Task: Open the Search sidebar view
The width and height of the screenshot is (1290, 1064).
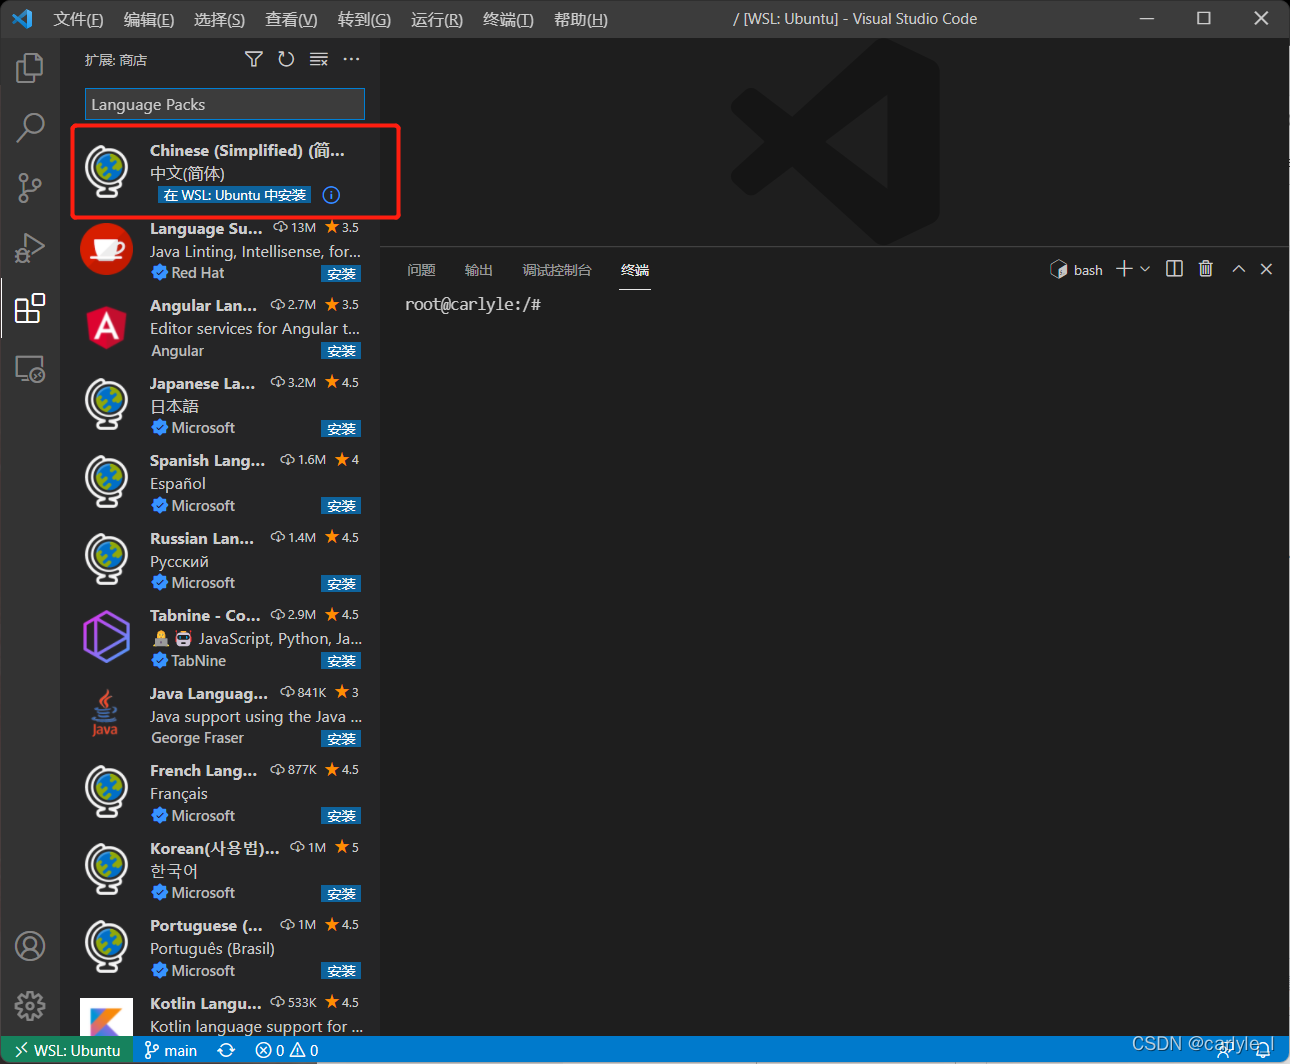Action: click(30, 128)
